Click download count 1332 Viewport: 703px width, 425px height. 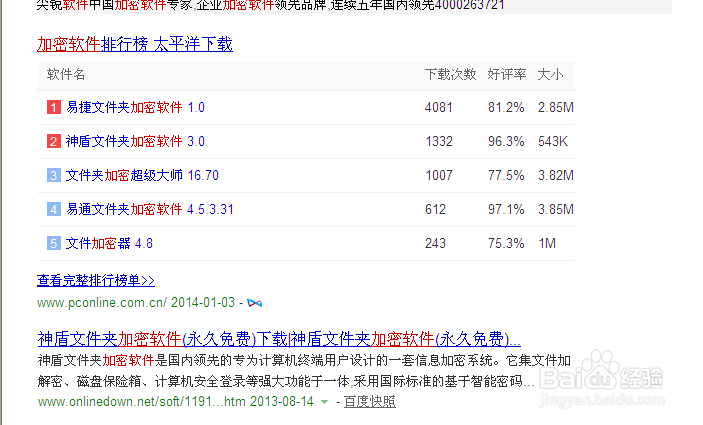[438, 142]
